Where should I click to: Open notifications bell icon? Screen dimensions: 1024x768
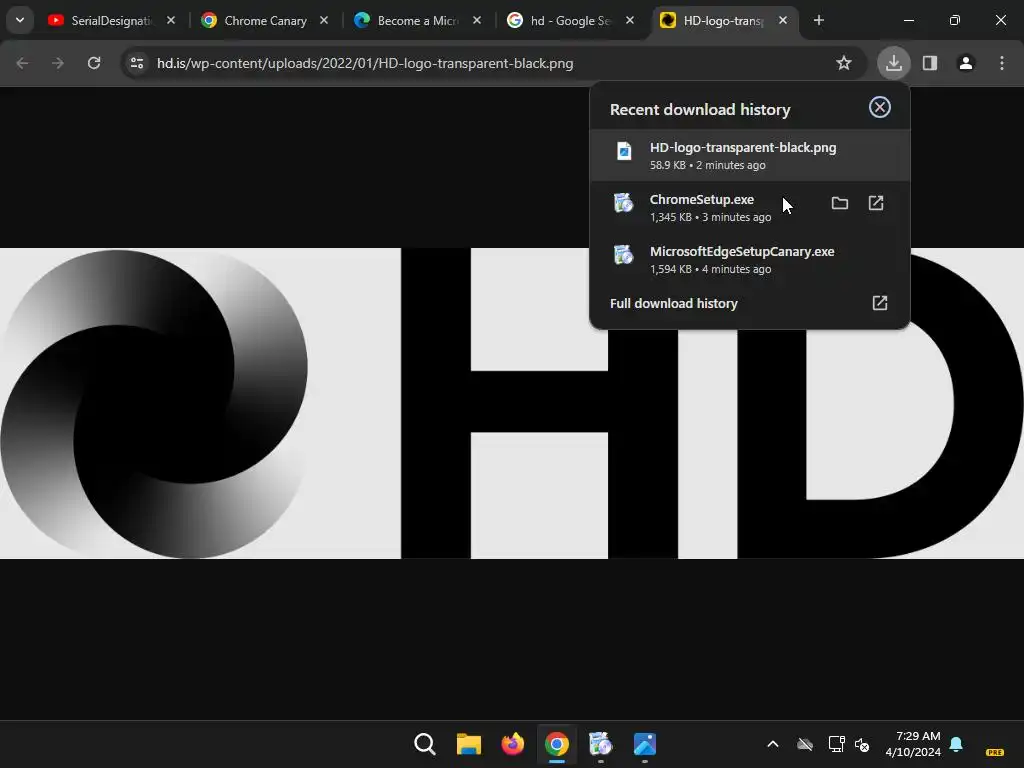[956, 744]
